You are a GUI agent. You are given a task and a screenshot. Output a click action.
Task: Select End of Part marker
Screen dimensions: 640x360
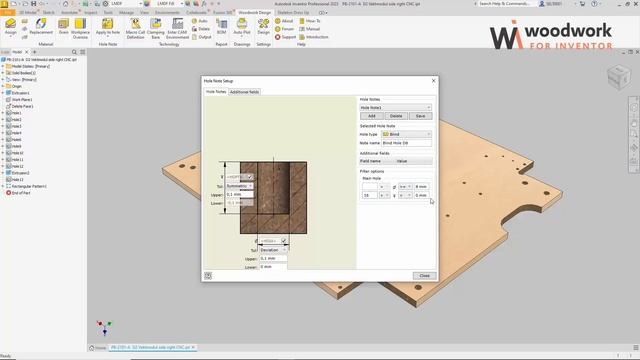pyautogui.click(x=18, y=193)
